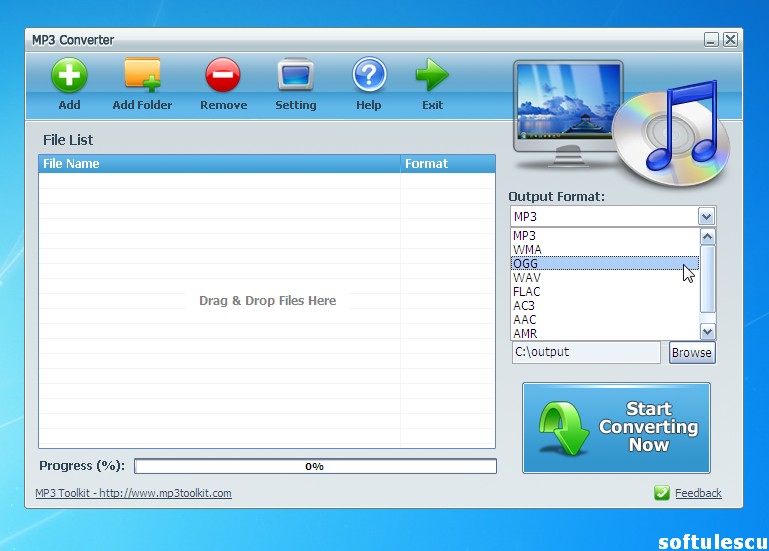This screenshot has width=769, height=551.
Task: Open the Setting monitor icon
Action: click(x=295, y=75)
